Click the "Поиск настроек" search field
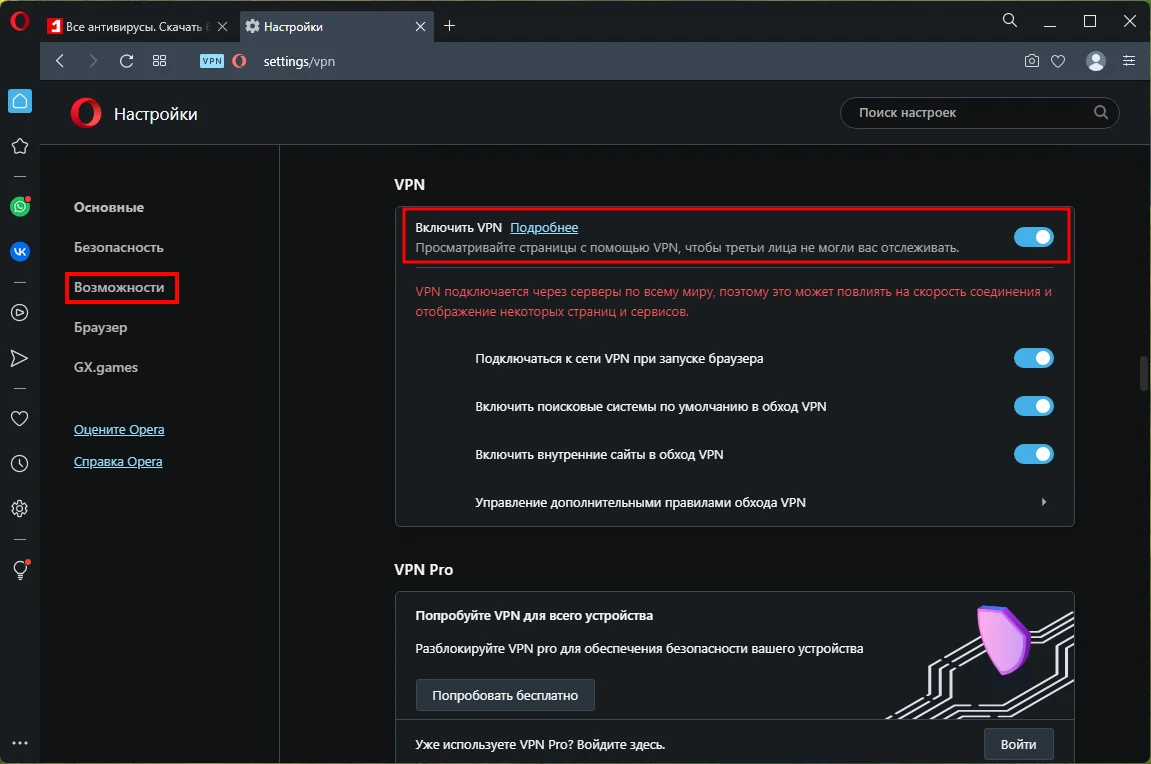The image size is (1151, 764). pyautogui.click(x=970, y=113)
